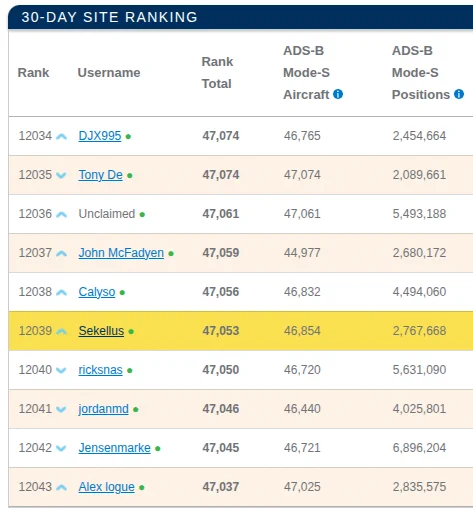The width and height of the screenshot is (473, 510).
Task: Click the up arrow next to rank 12037
Action: tap(61, 253)
